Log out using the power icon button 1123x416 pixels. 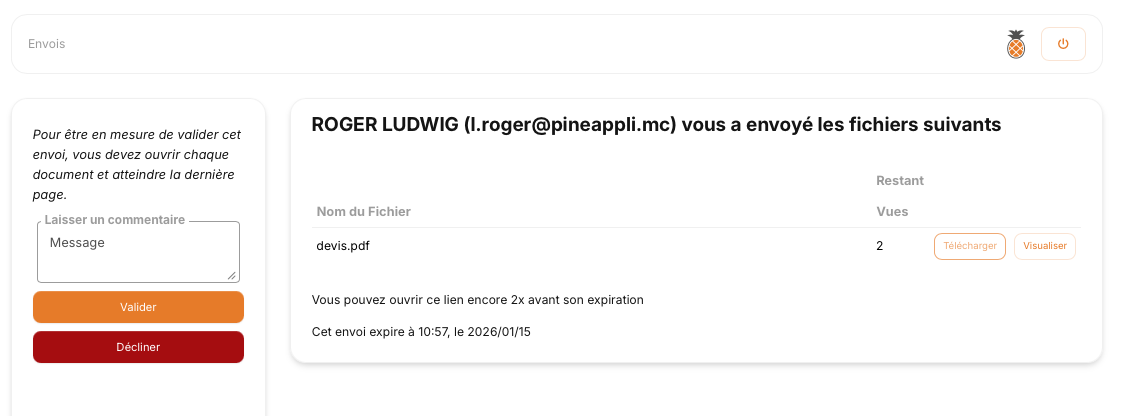click(x=1063, y=44)
